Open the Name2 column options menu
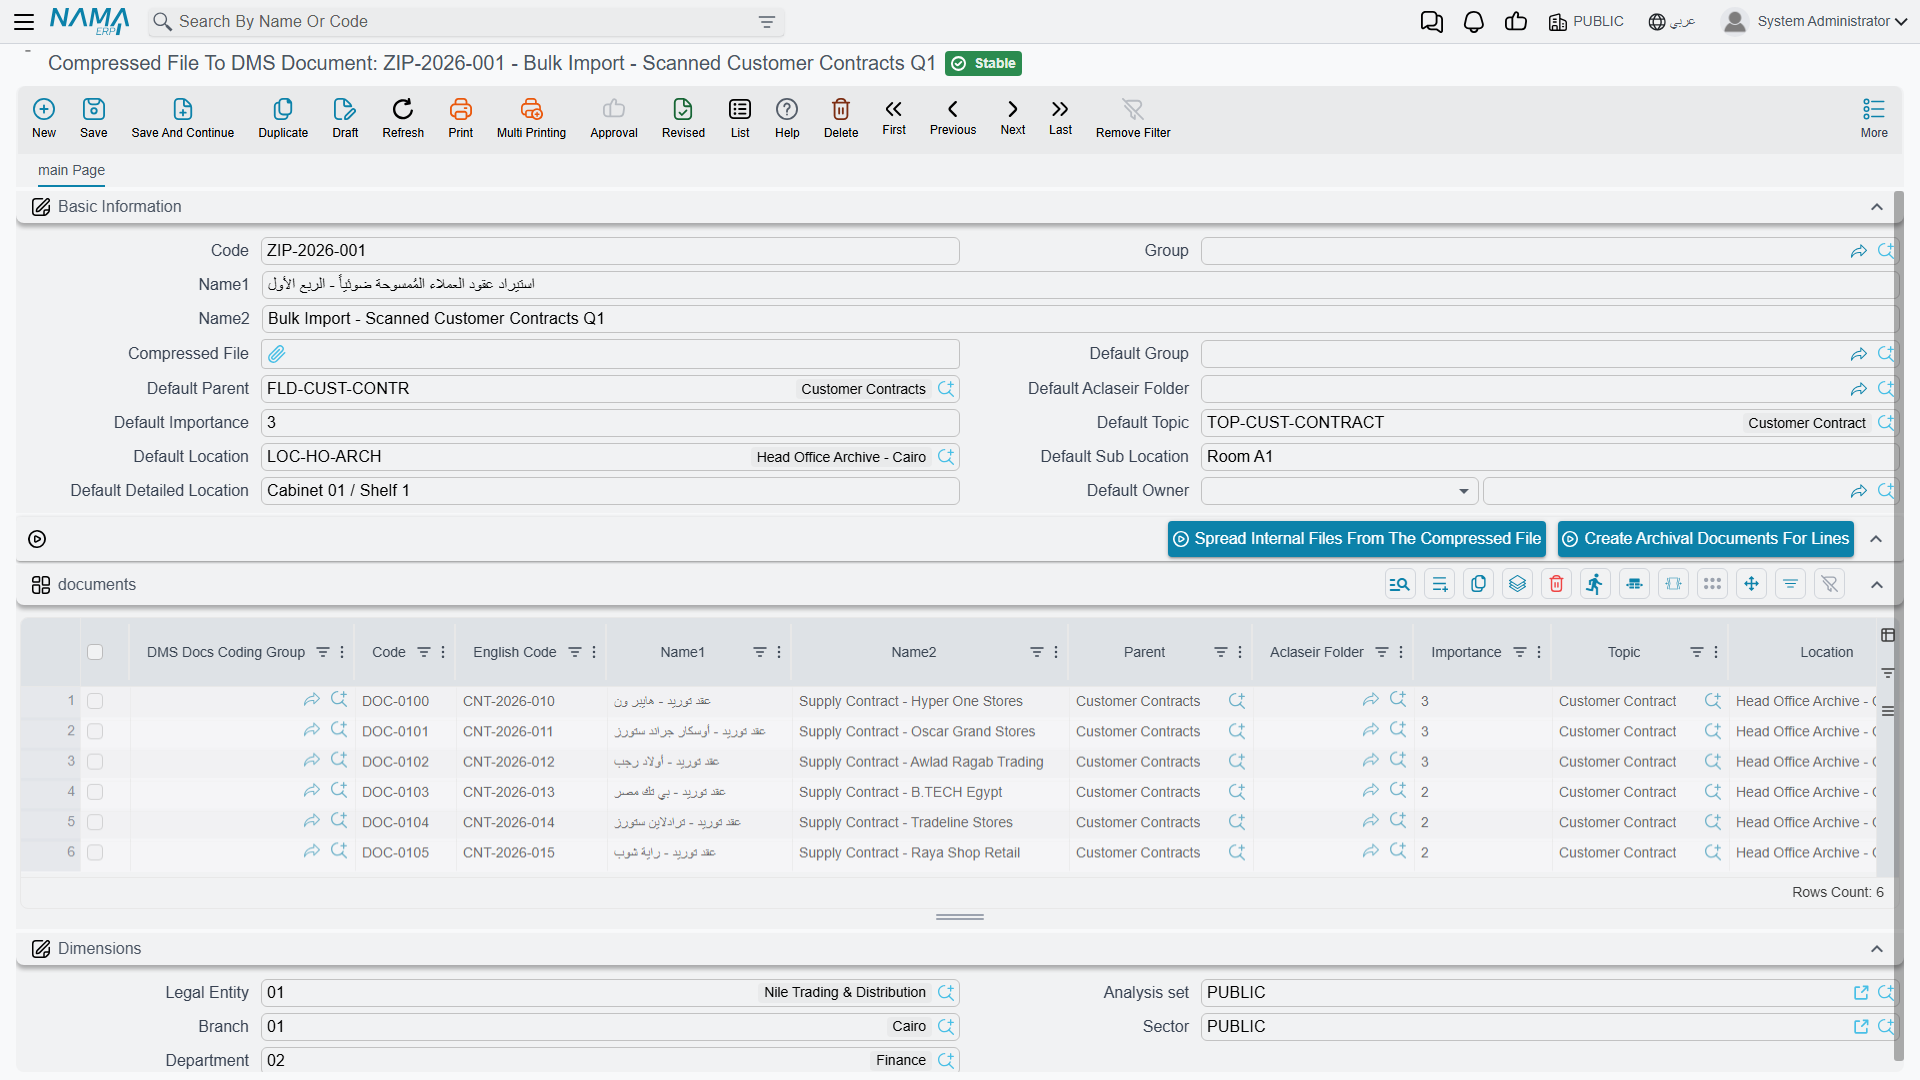Screen dimensions: 1920x1080 (1056, 652)
